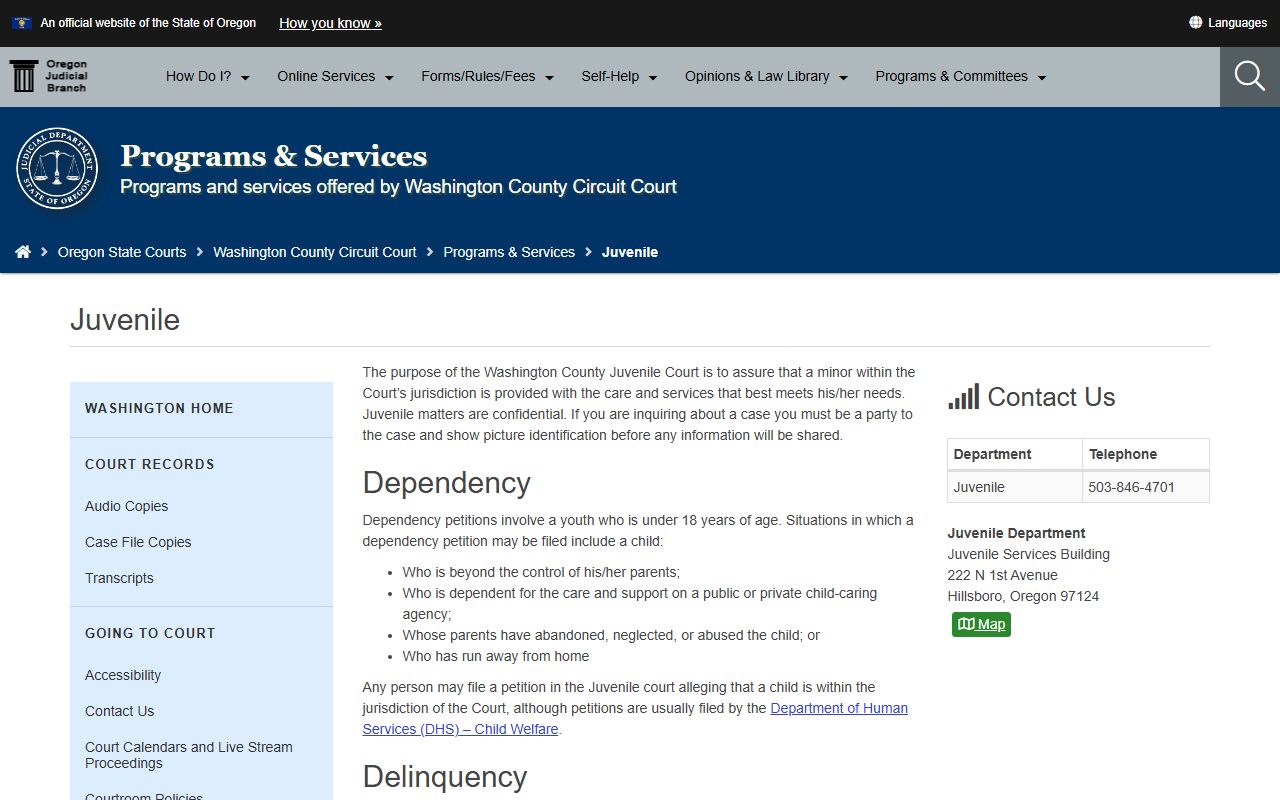The image size is (1280, 800).
Task: Open Court Calendars and Live Stream Proceedings
Action: [x=189, y=755]
